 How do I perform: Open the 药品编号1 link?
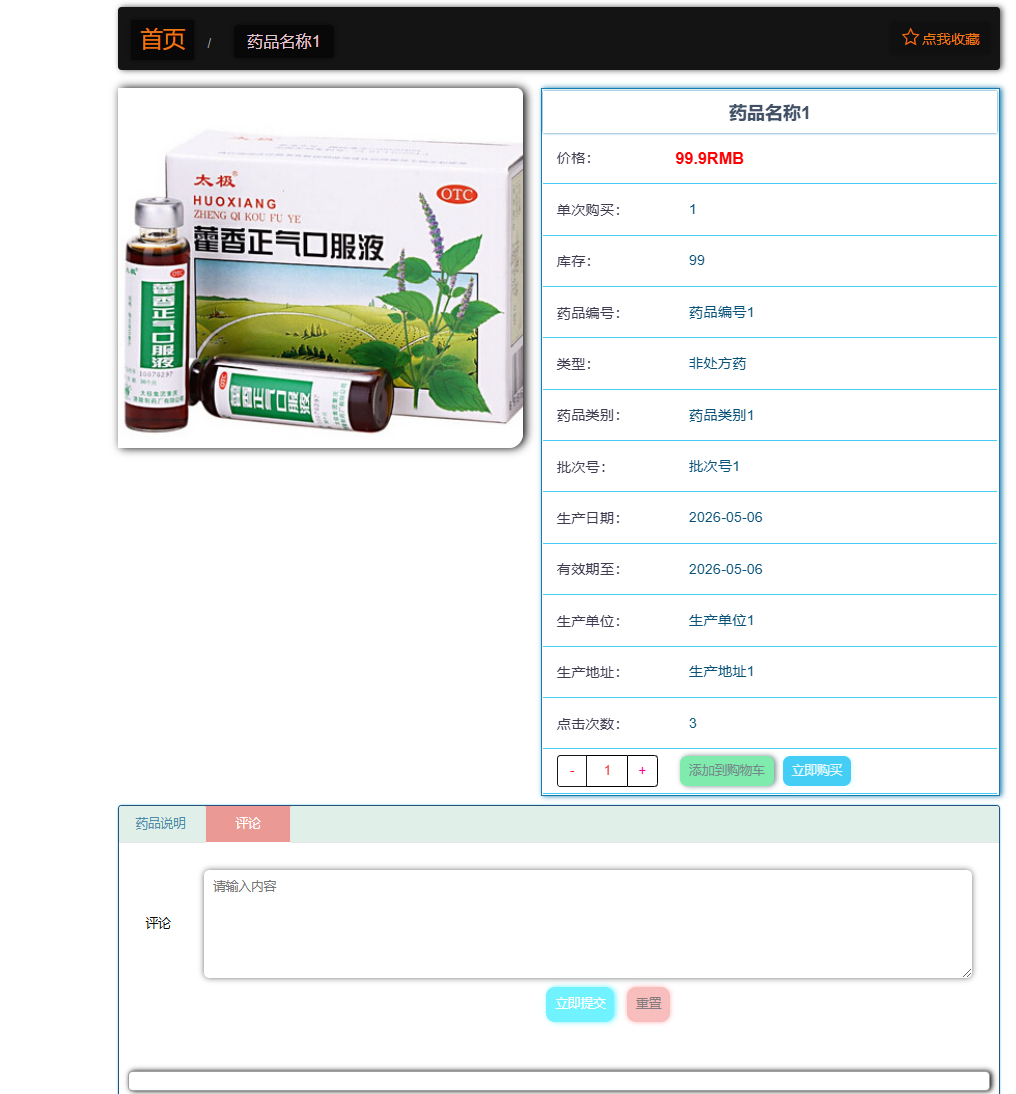click(x=721, y=311)
